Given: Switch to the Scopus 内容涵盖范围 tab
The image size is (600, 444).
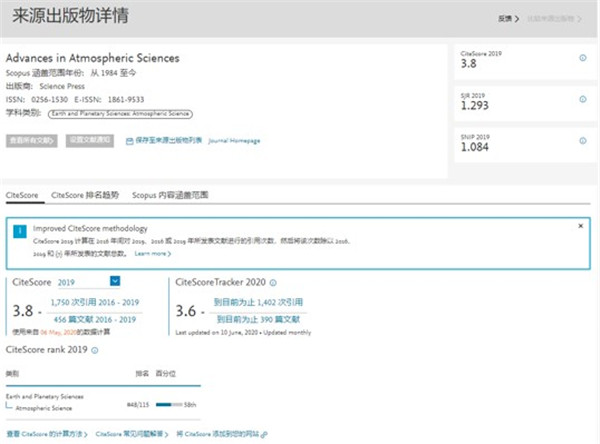Looking at the screenshot, I should (x=172, y=195).
